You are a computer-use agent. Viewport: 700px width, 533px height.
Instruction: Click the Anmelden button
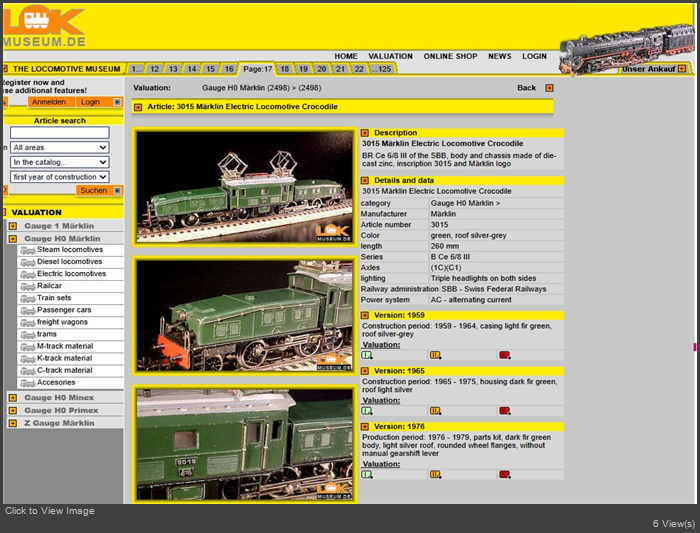pos(51,102)
